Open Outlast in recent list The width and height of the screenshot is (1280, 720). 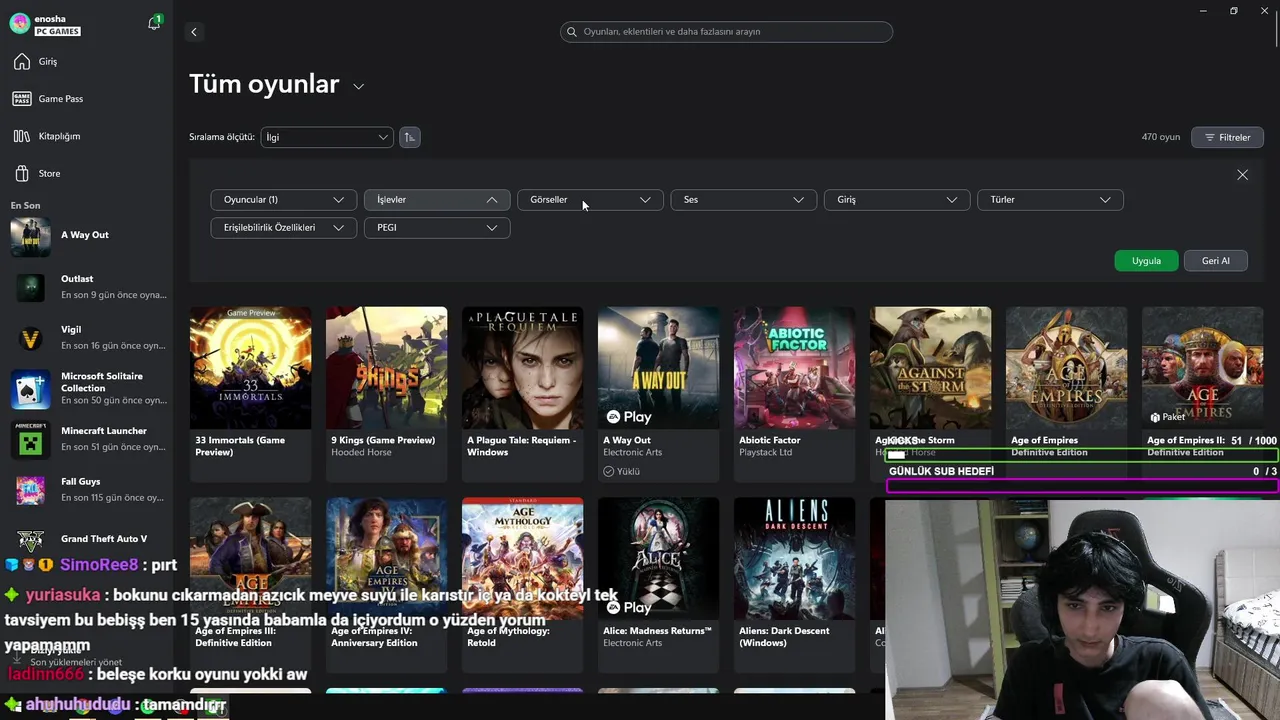tap(86, 287)
